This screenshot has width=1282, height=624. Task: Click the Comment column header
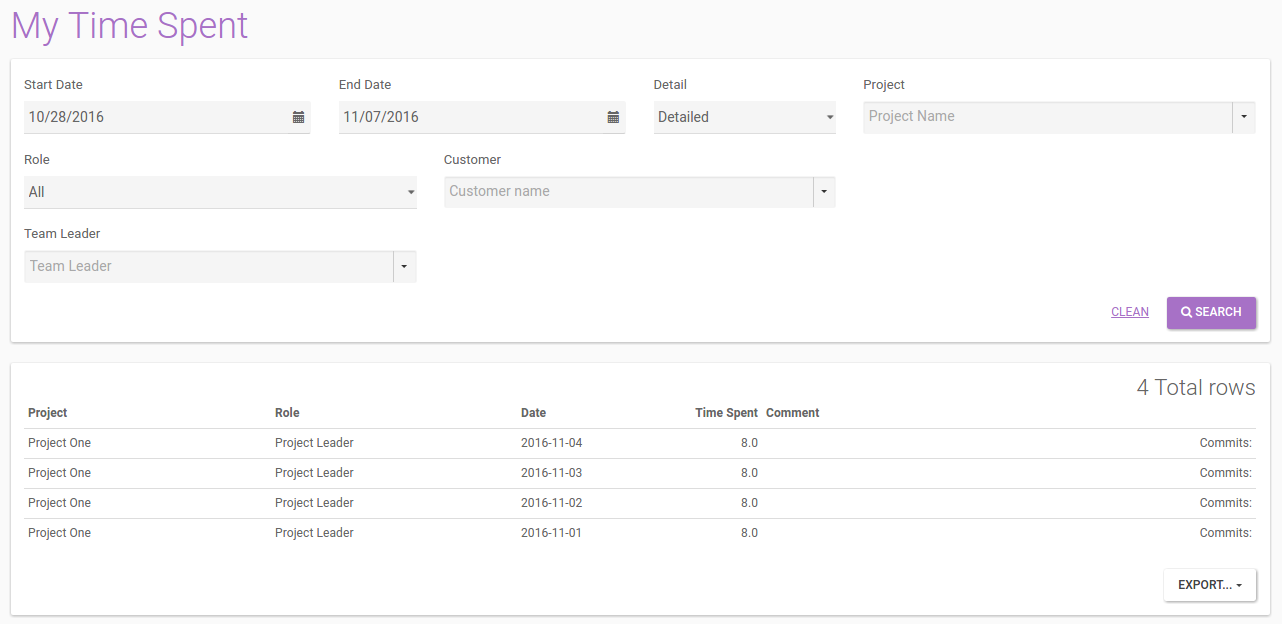(793, 413)
